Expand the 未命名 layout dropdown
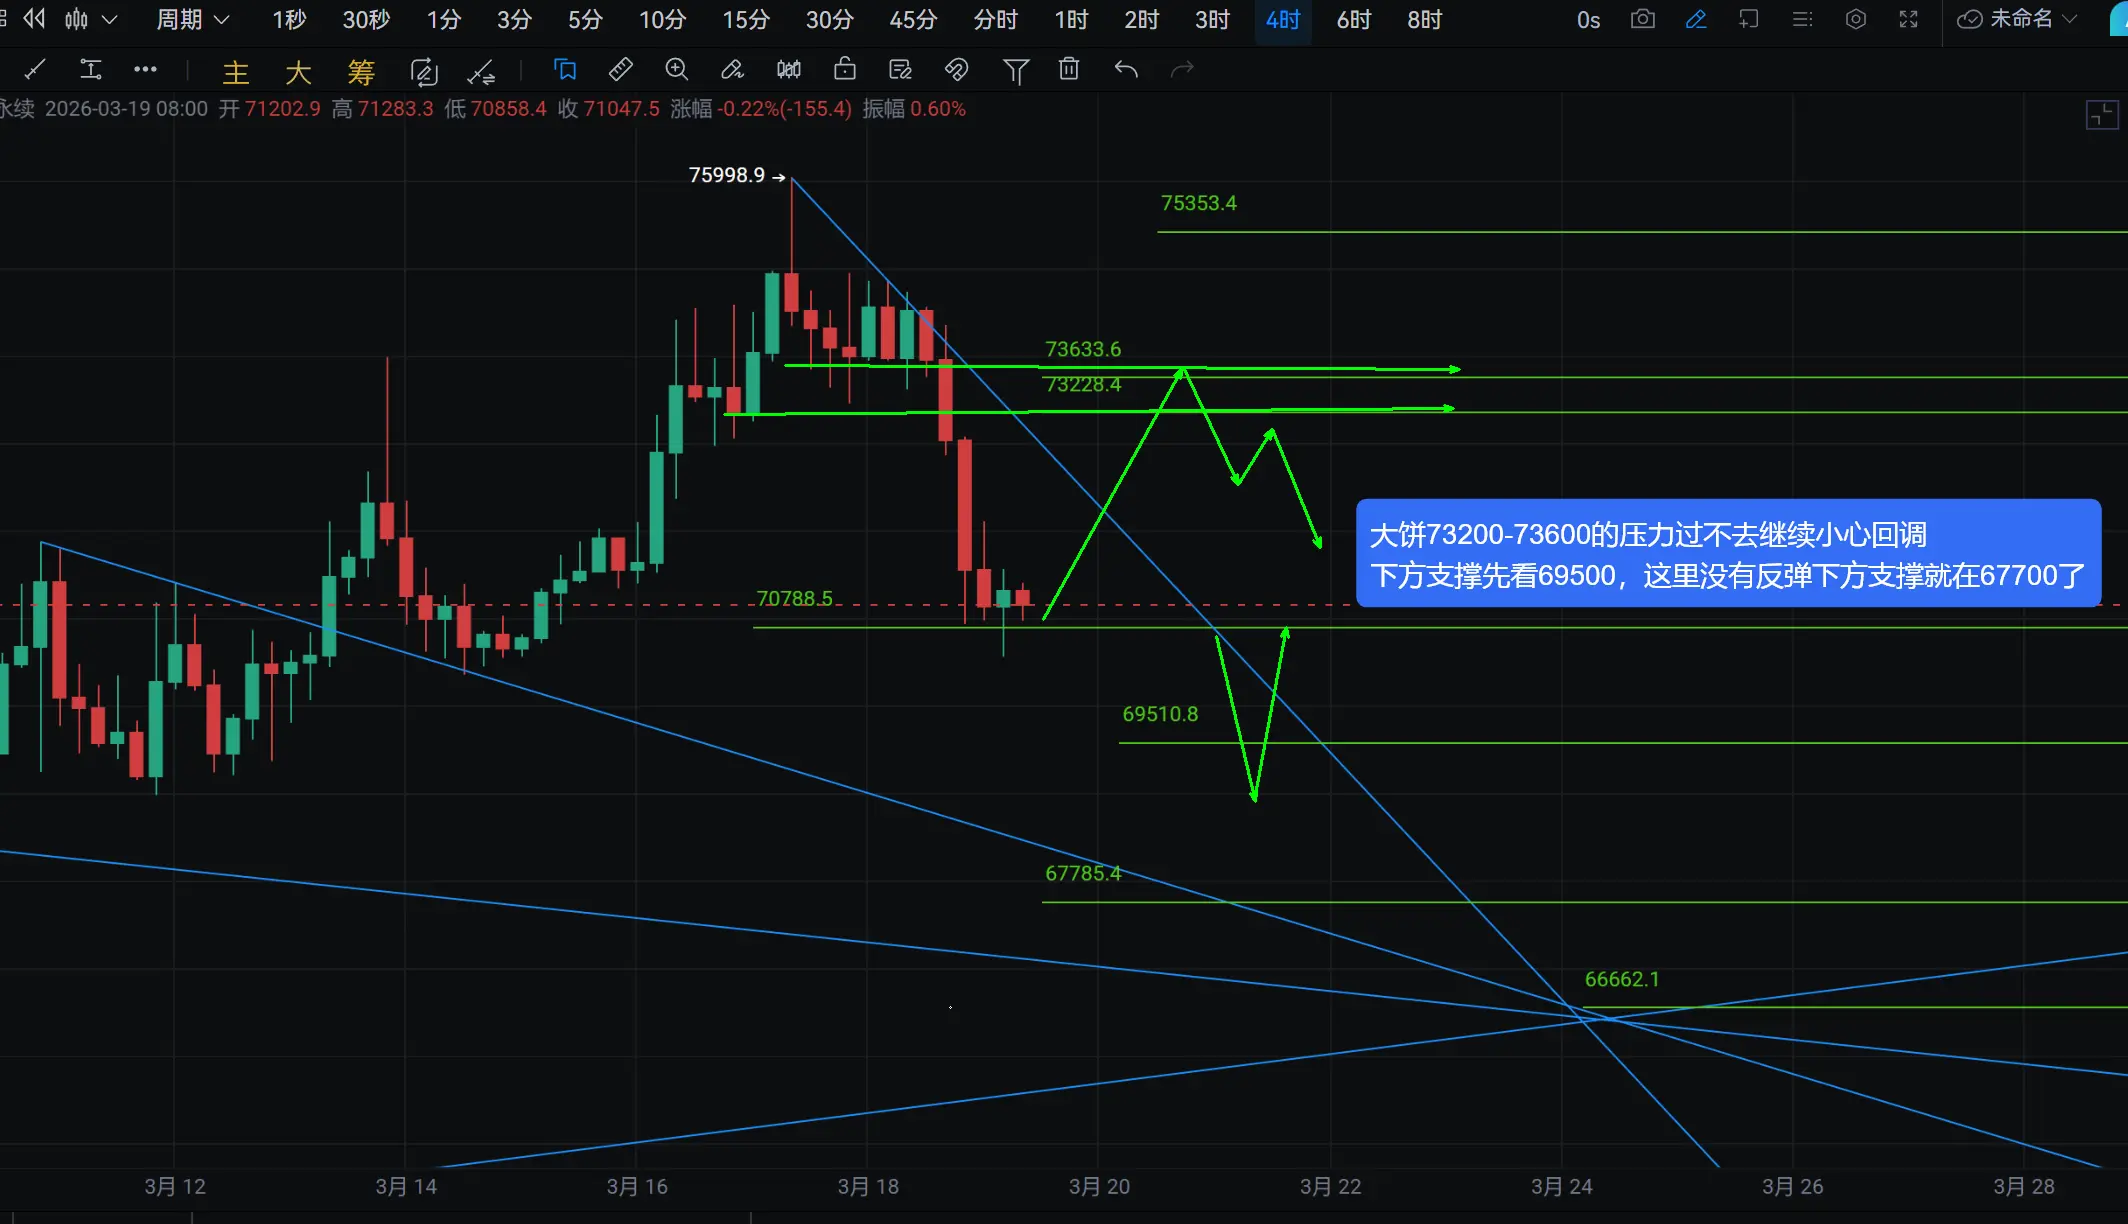 [x=2020, y=19]
